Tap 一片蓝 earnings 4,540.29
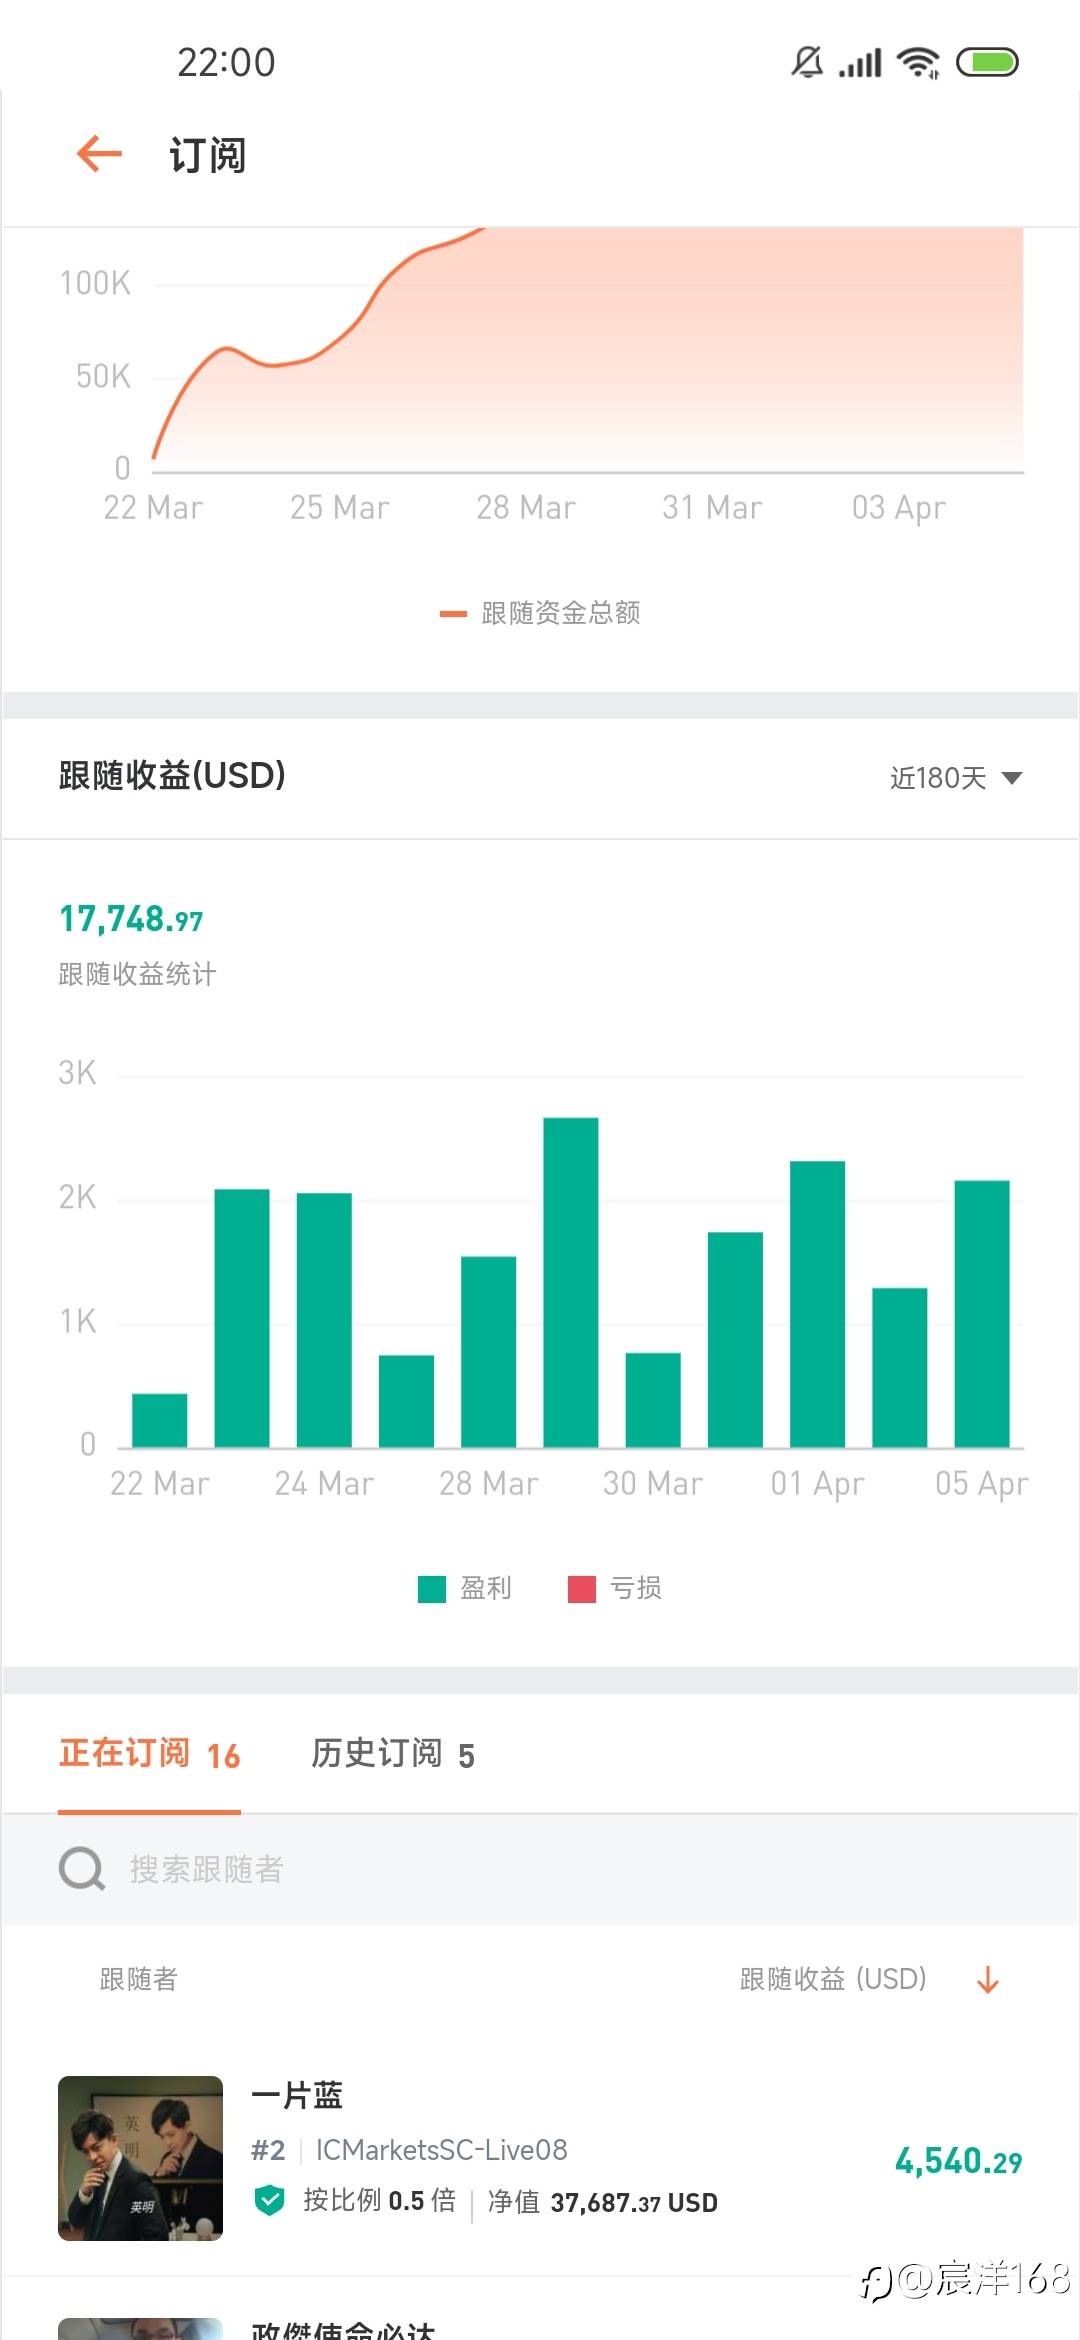The image size is (1080, 2340). pyautogui.click(x=958, y=2162)
